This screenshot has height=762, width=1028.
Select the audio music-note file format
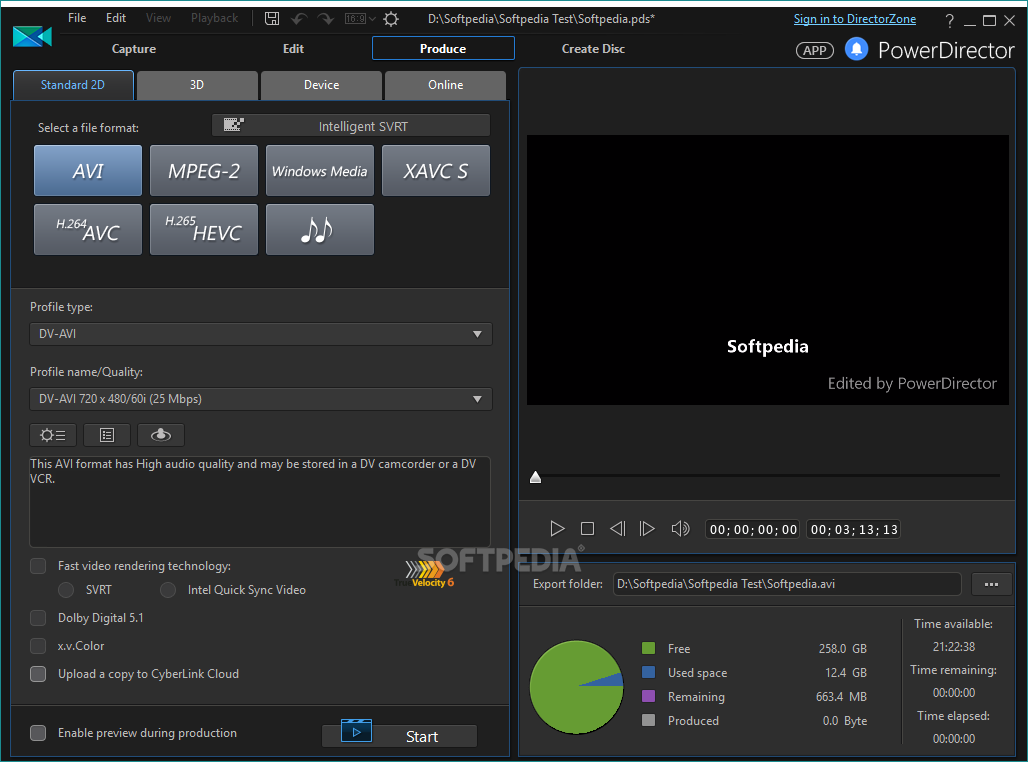320,229
